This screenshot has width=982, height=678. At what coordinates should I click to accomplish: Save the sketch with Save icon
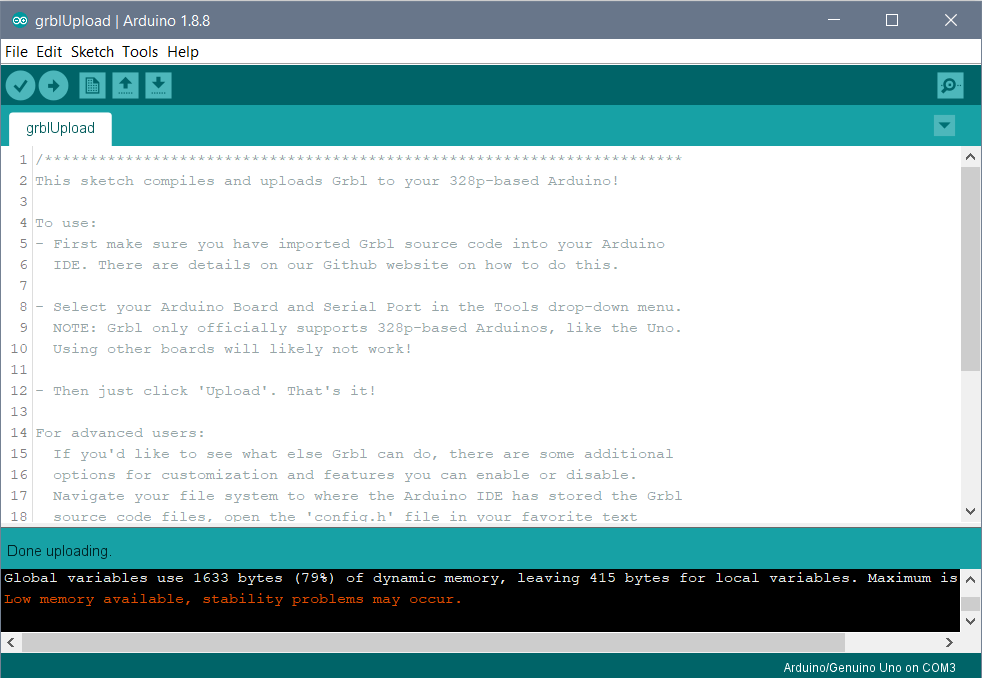158,85
